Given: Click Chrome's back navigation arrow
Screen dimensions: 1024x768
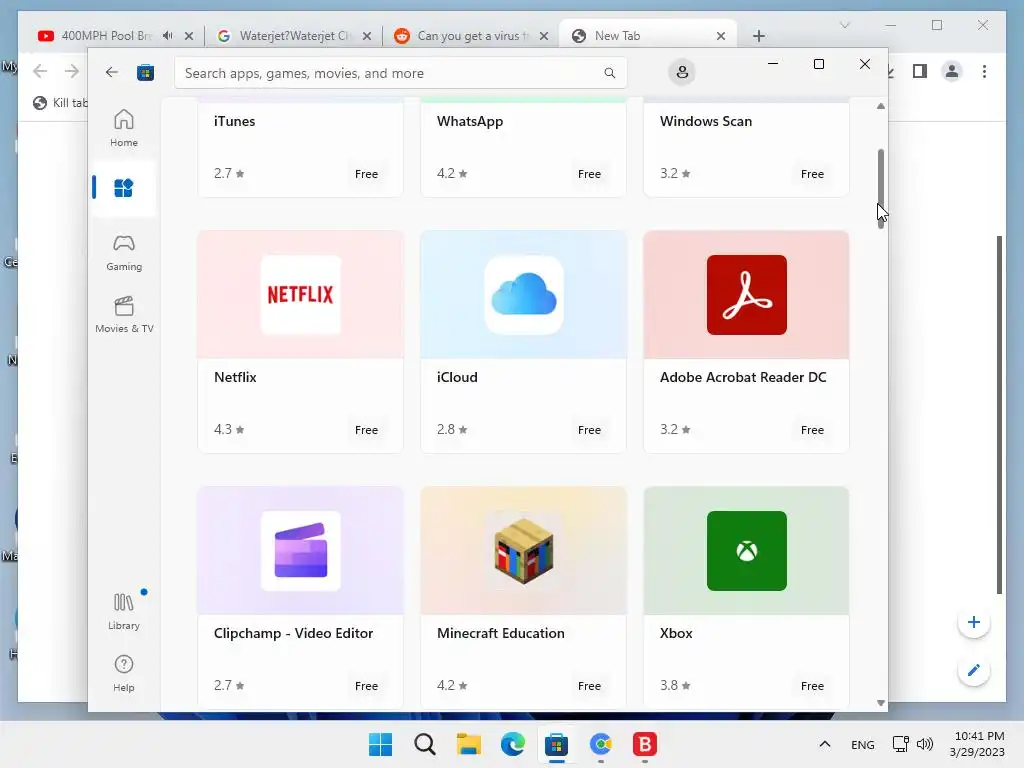Looking at the screenshot, I should click(40, 71).
